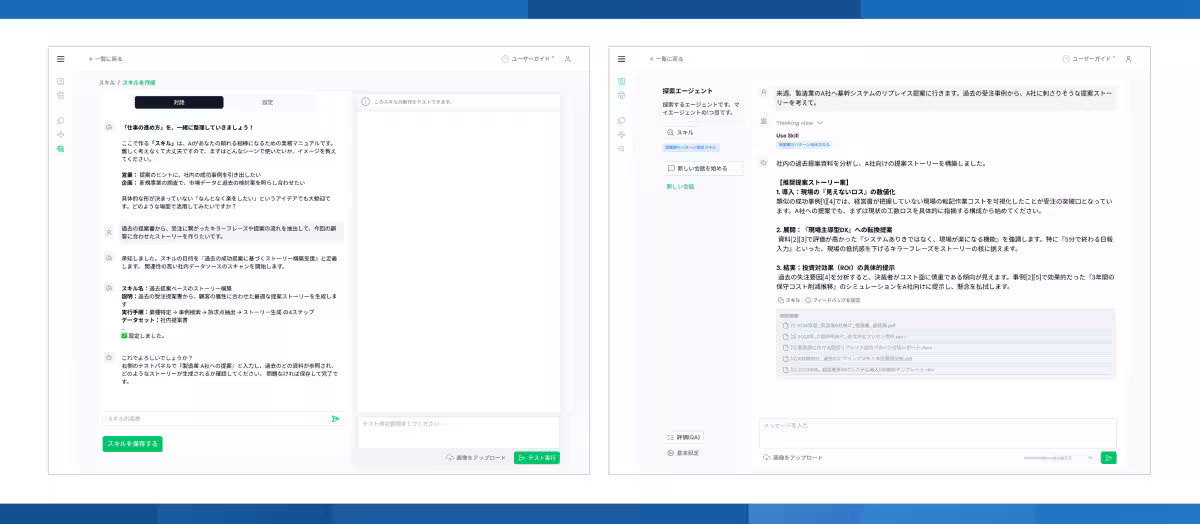1200x524 pixels.
Task: Click the highlighted green skill sidebar icon
Action: point(61,148)
